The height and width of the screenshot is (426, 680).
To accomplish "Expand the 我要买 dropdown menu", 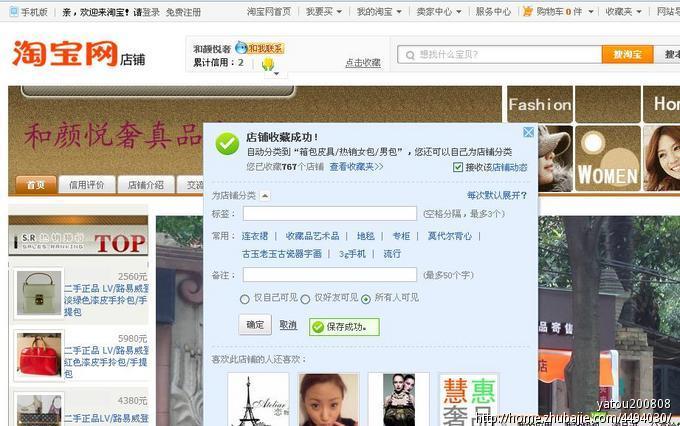I will click(x=324, y=12).
